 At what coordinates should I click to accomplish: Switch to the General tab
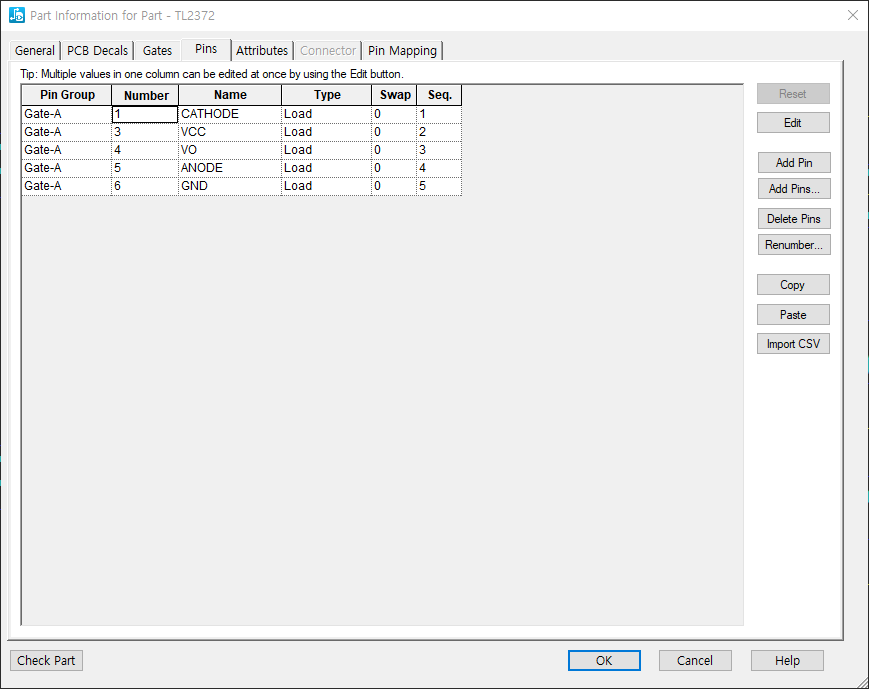click(35, 51)
